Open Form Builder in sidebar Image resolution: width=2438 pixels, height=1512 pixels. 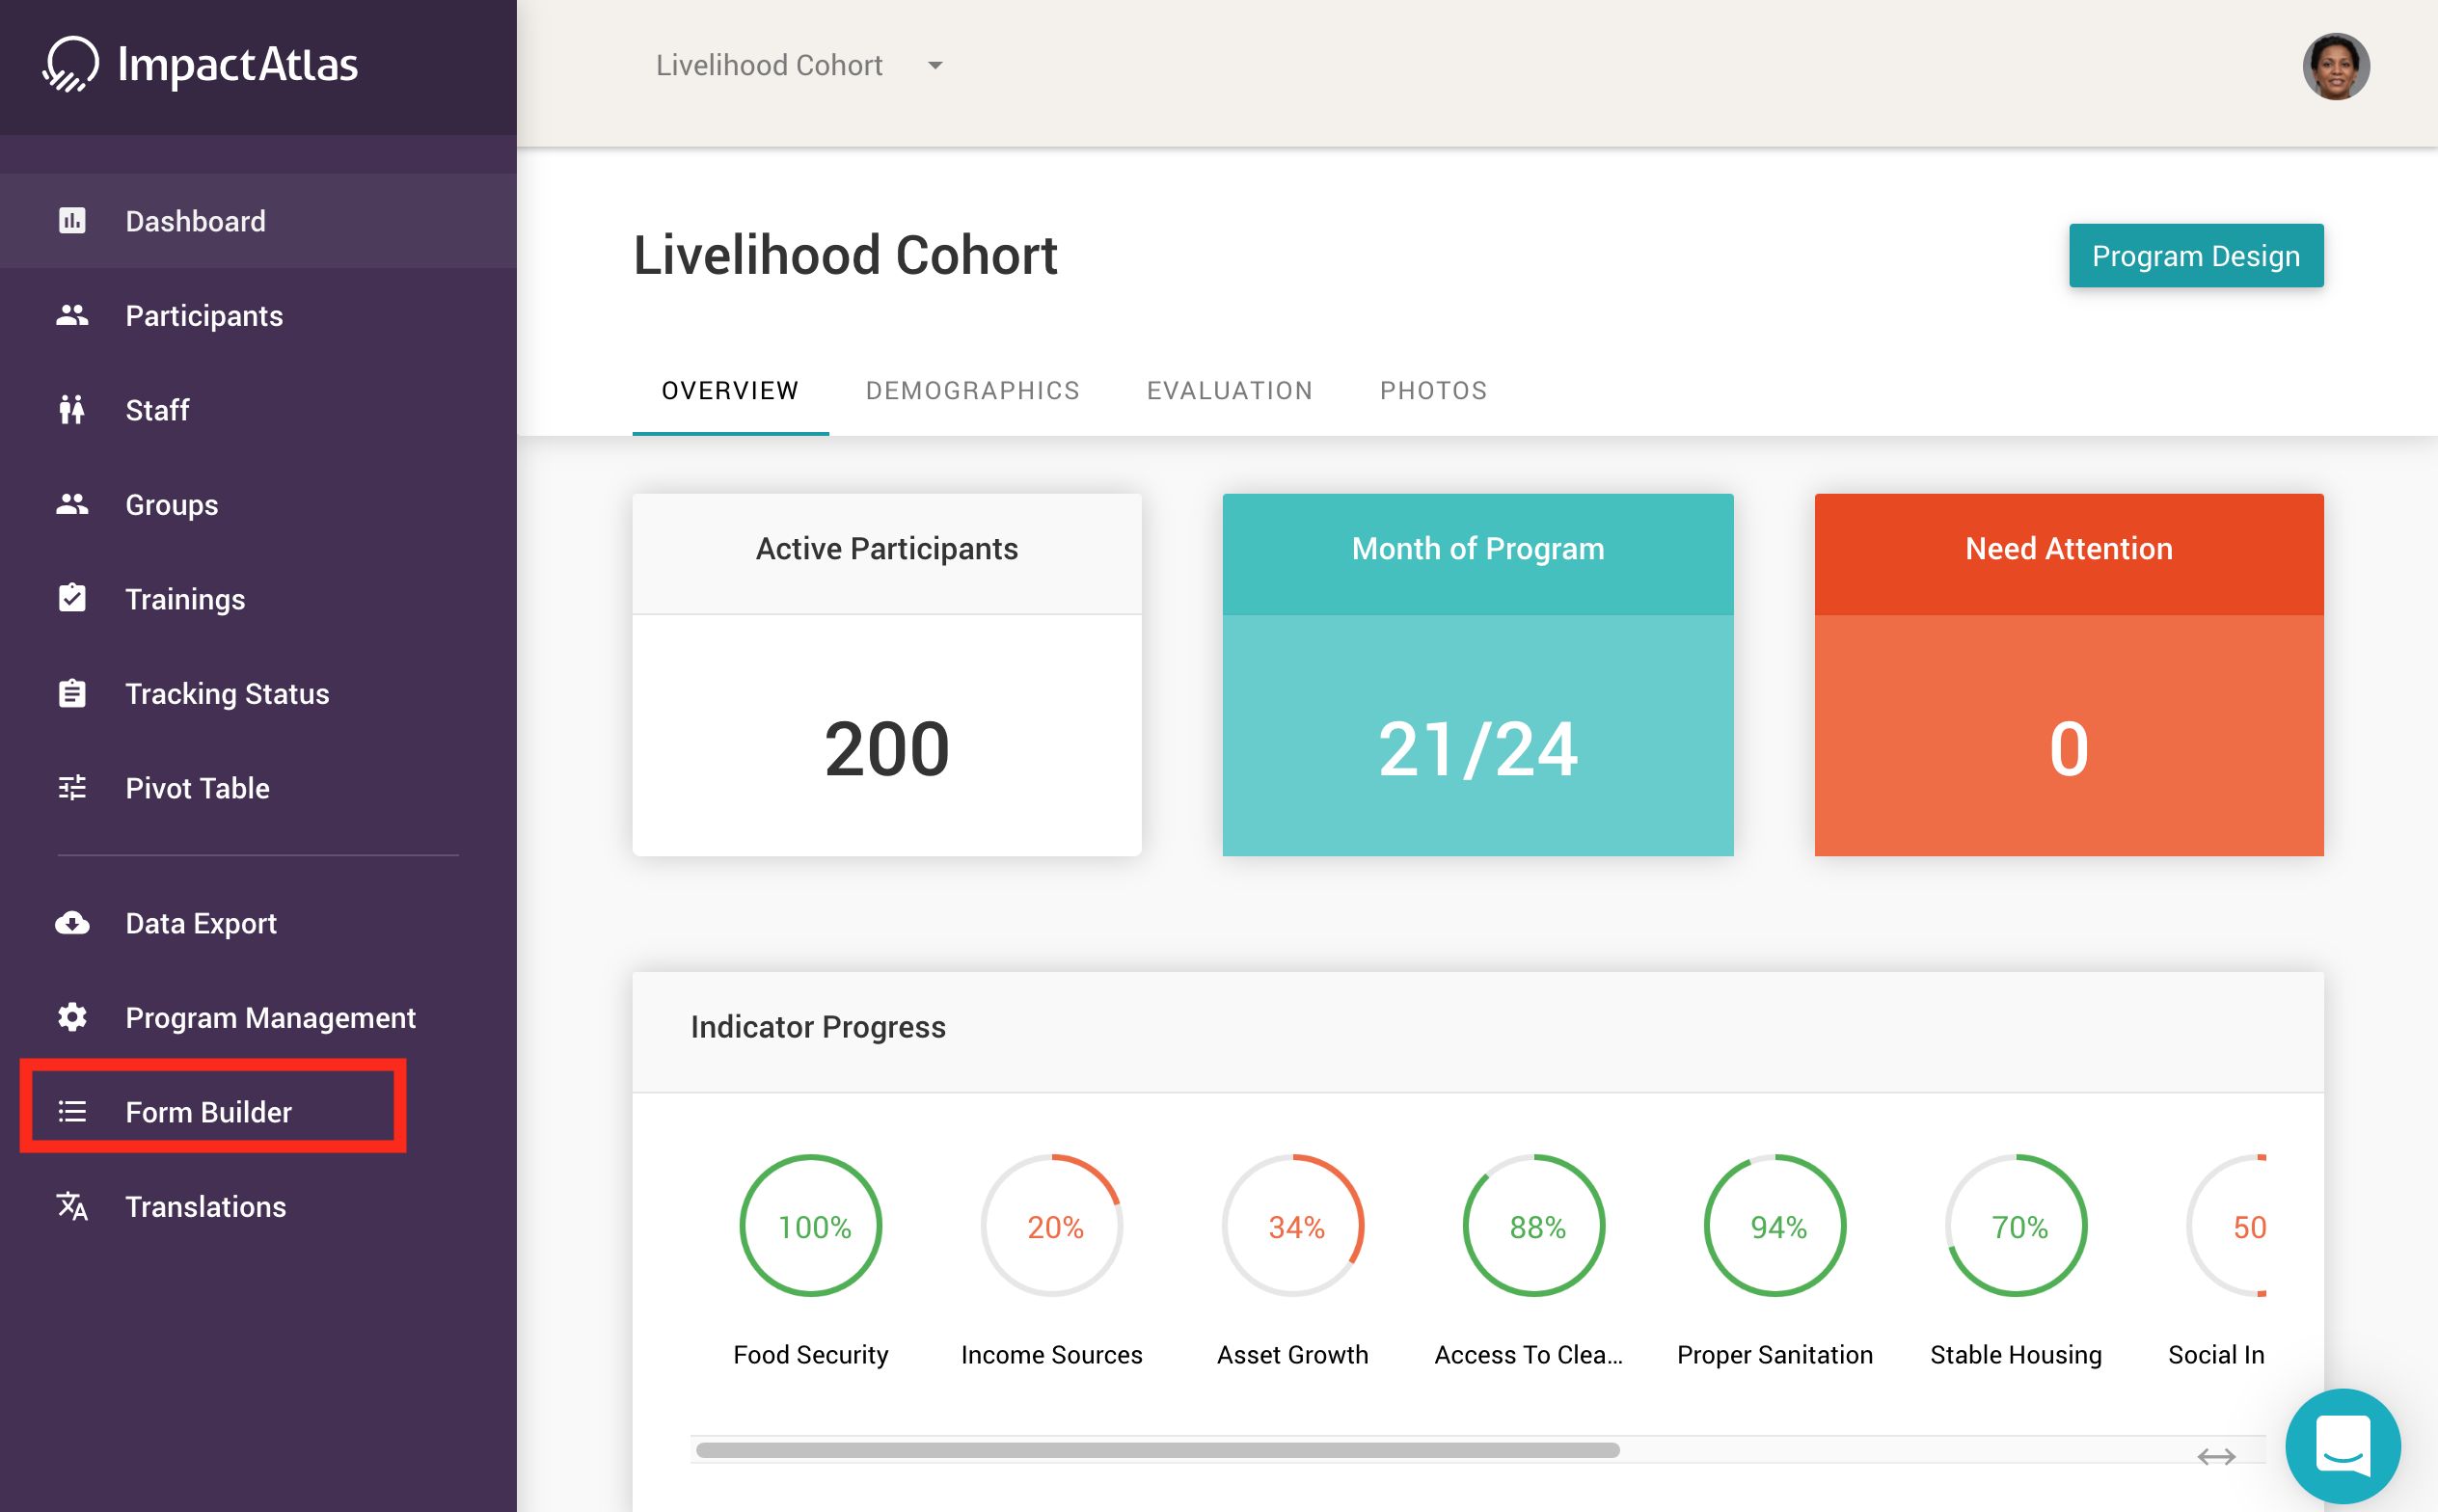(x=209, y=1111)
